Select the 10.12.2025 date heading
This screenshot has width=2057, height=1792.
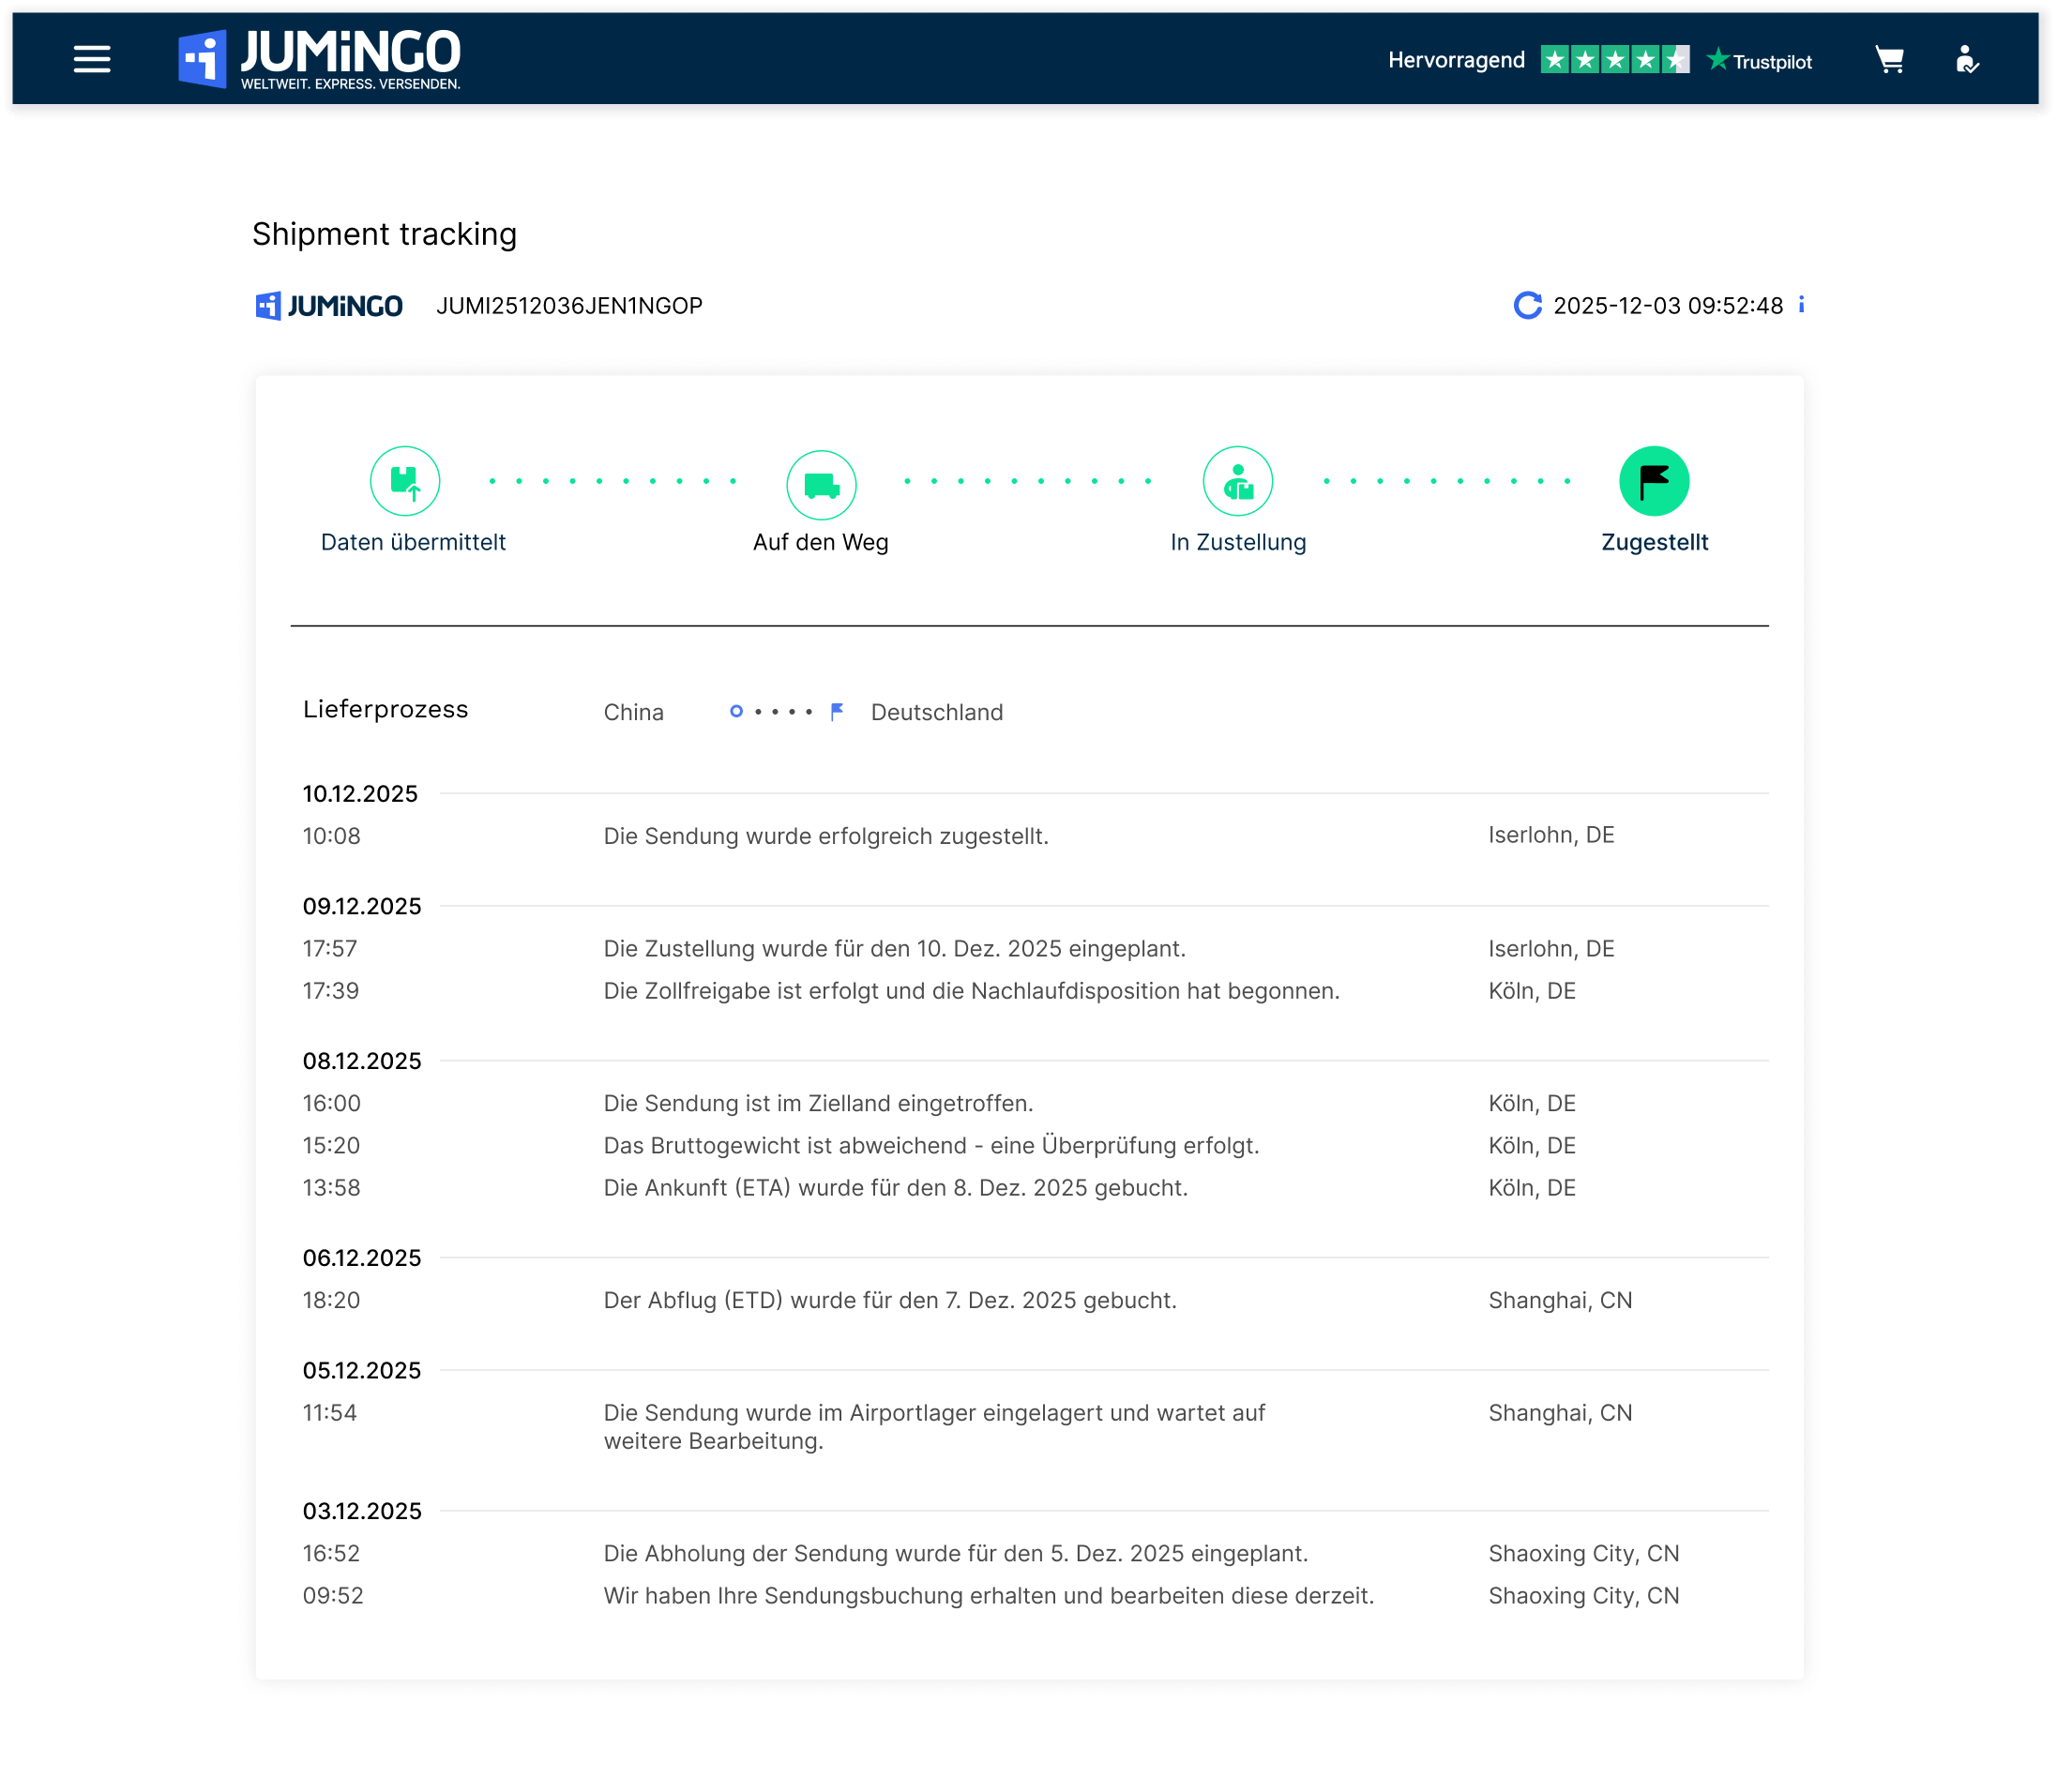(360, 794)
